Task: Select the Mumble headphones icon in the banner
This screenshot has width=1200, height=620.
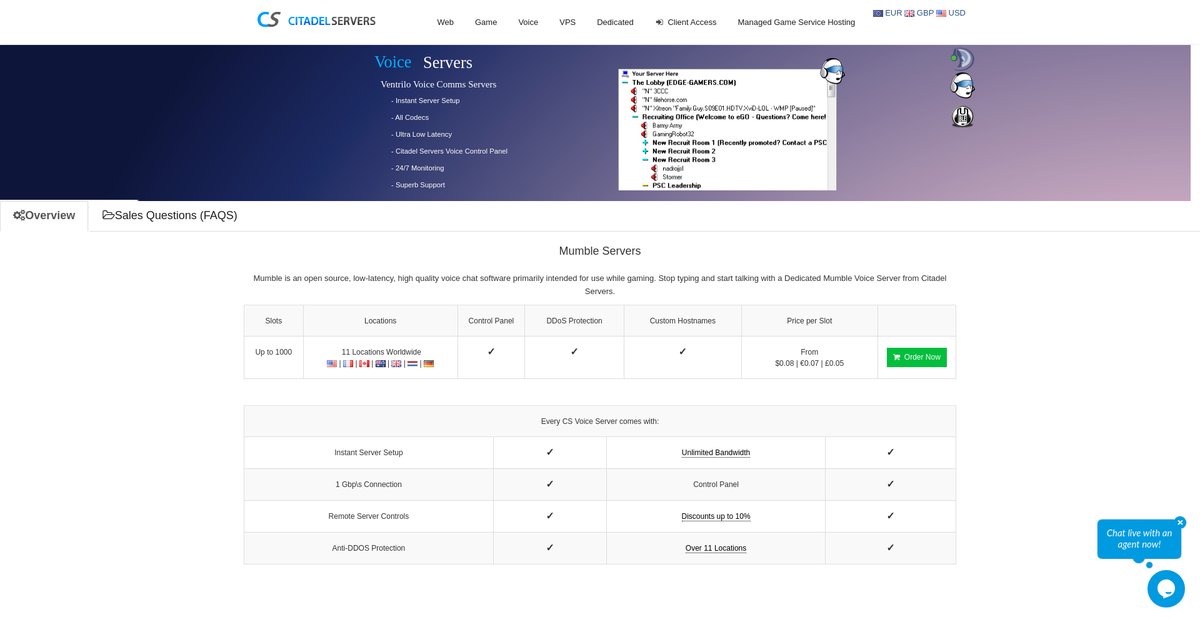Action: [962, 116]
